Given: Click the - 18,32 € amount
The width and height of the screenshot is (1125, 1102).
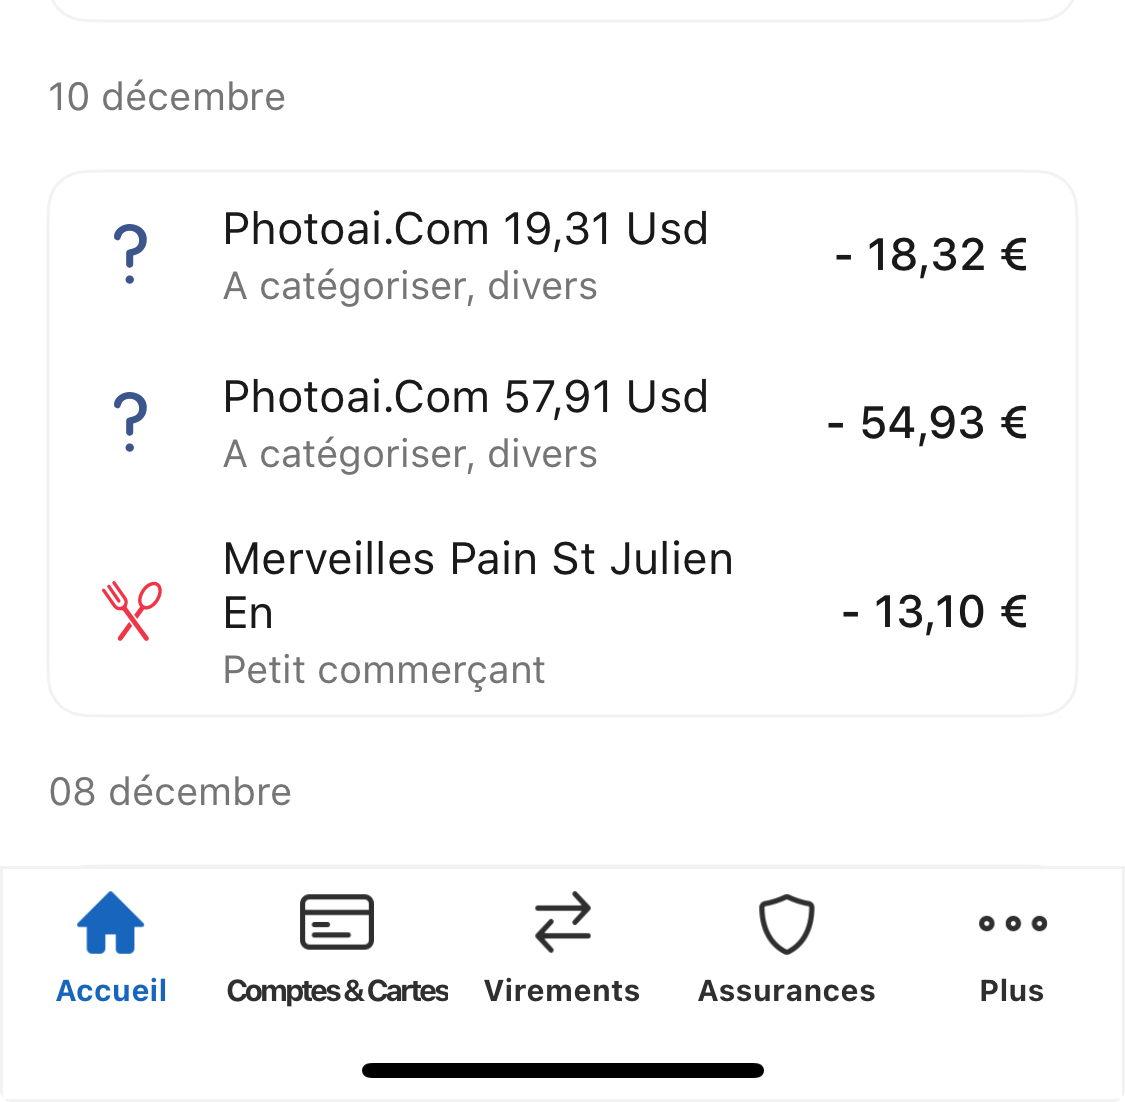Looking at the screenshot, I should (x=931, y=255).
